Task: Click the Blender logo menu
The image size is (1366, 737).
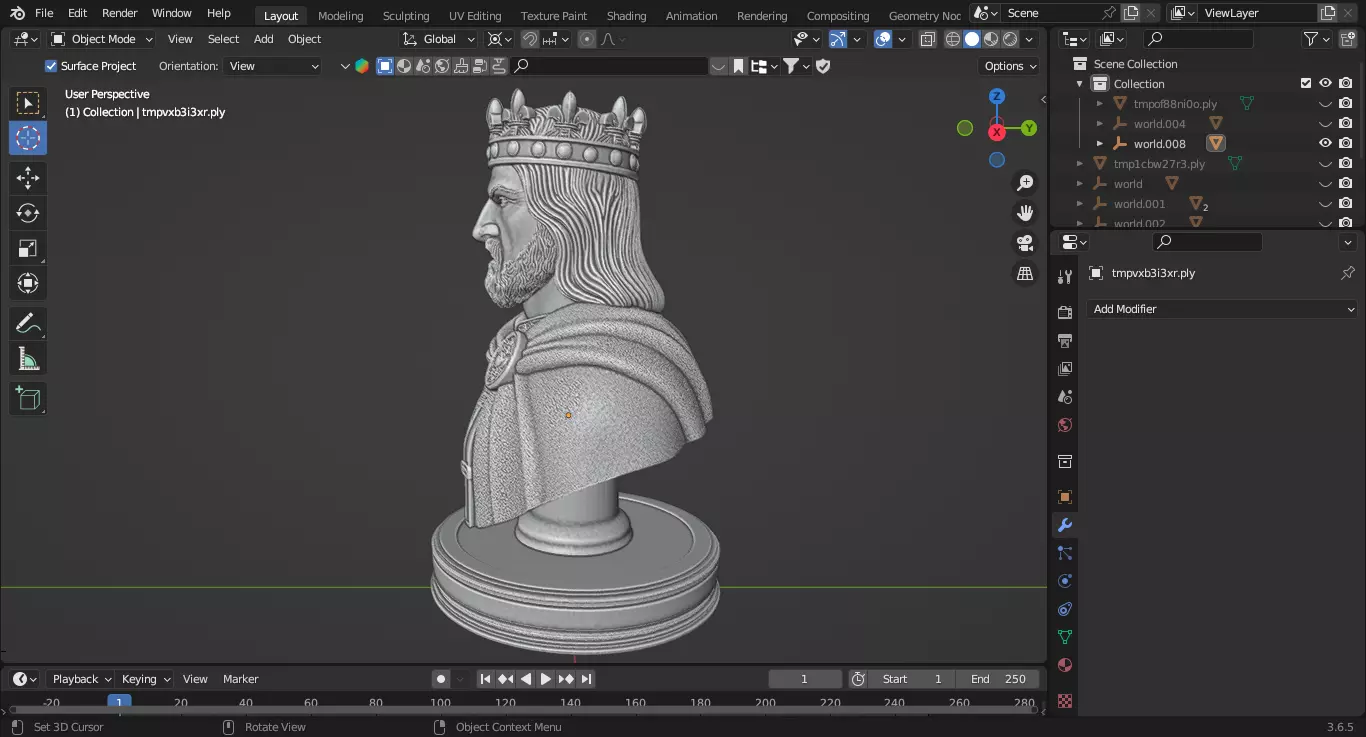Action: 17,13
